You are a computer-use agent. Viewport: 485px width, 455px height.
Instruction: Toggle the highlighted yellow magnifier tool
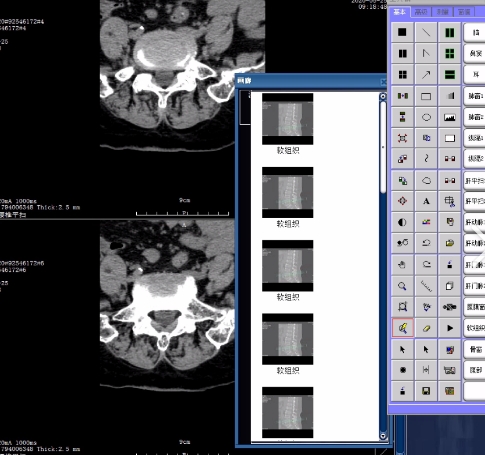tap(402, 328)
